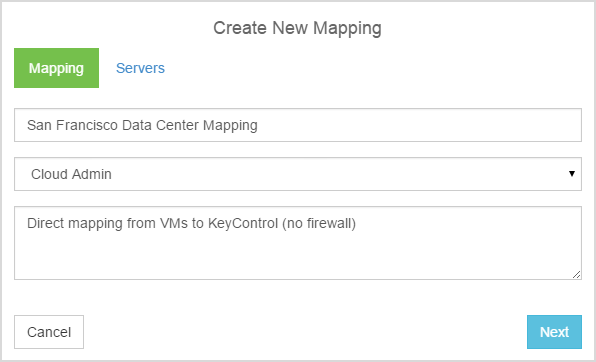Click the textarea resize grip corner icon

[x=576, y=274]
